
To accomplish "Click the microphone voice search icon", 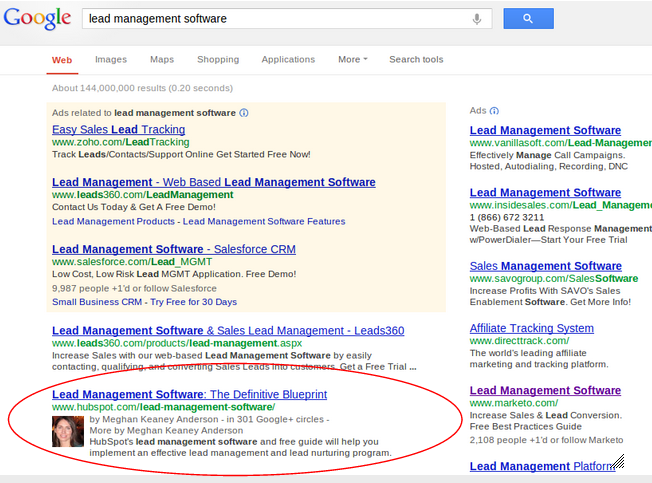I will point(477,19).
